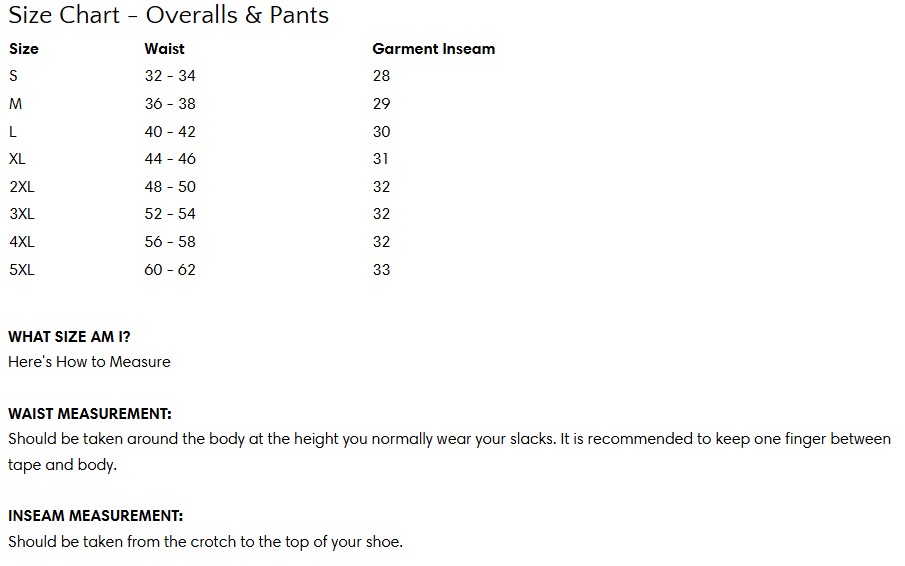The height and width of the screenshot is (566, 905).
Task: Click the XL size label
Action: tap(17, 159)
